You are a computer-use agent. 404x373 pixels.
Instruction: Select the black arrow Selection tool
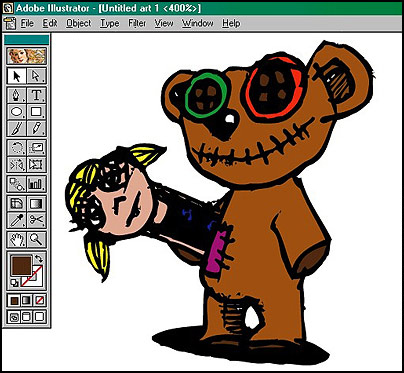[x=17, y=76]
